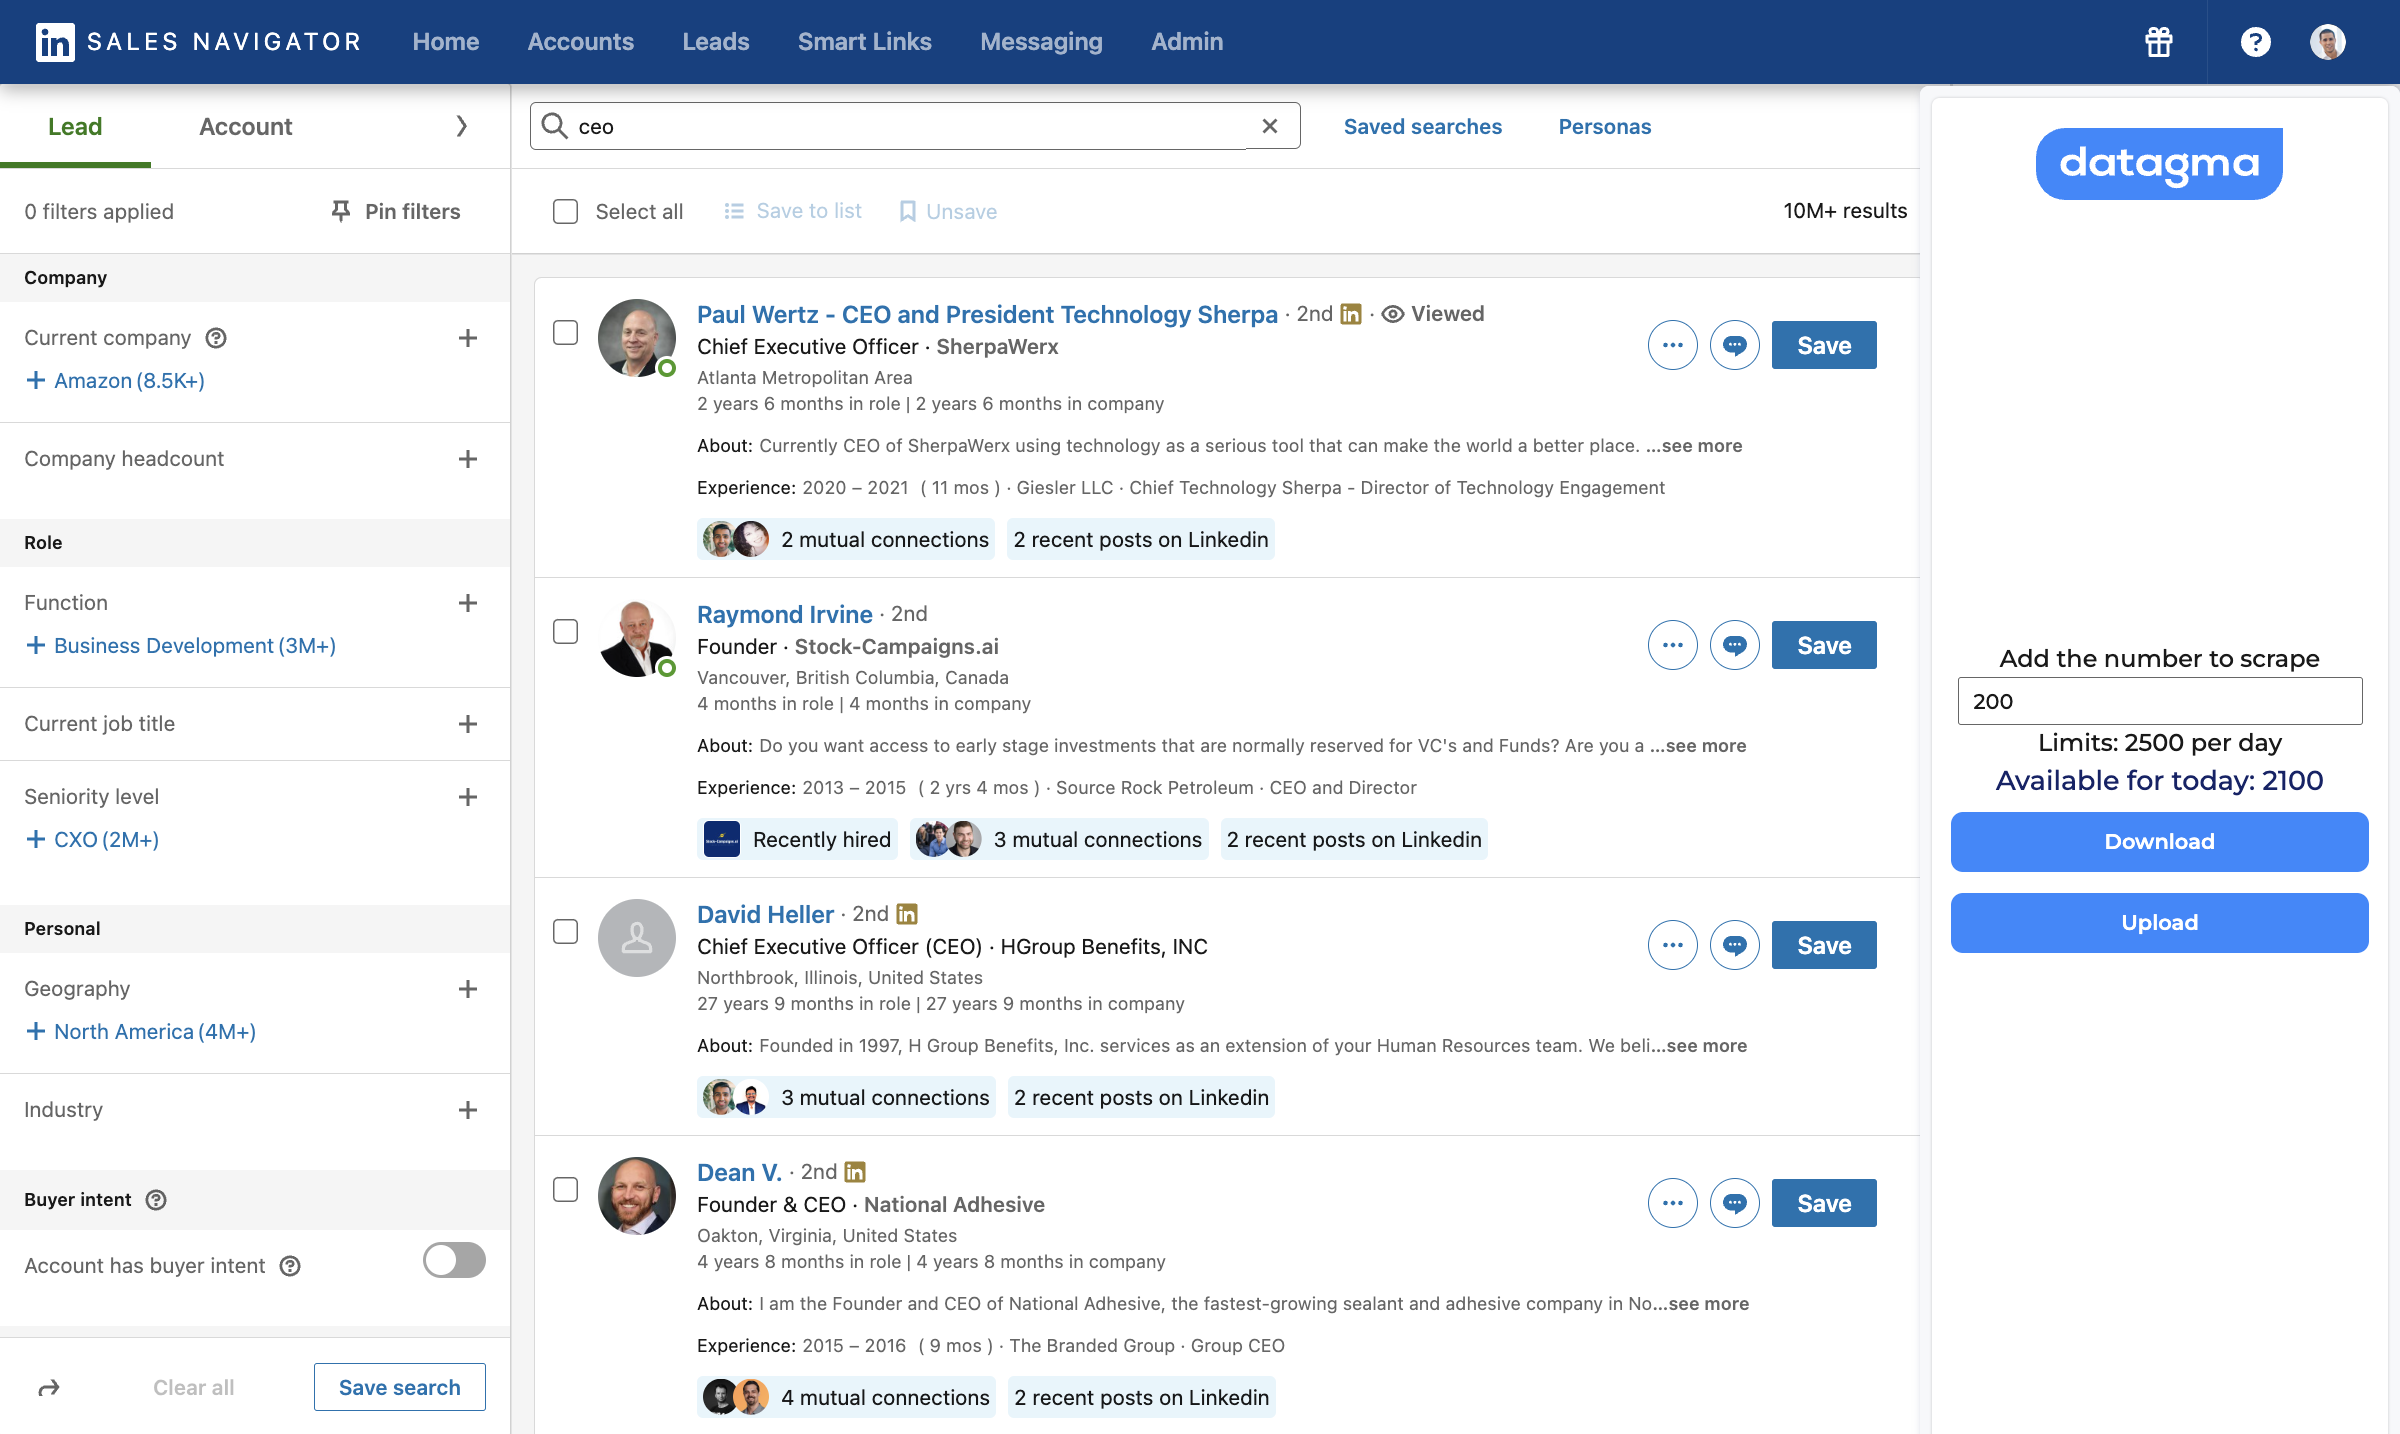Clear the search box with X icon

[x=1270, y=126]
